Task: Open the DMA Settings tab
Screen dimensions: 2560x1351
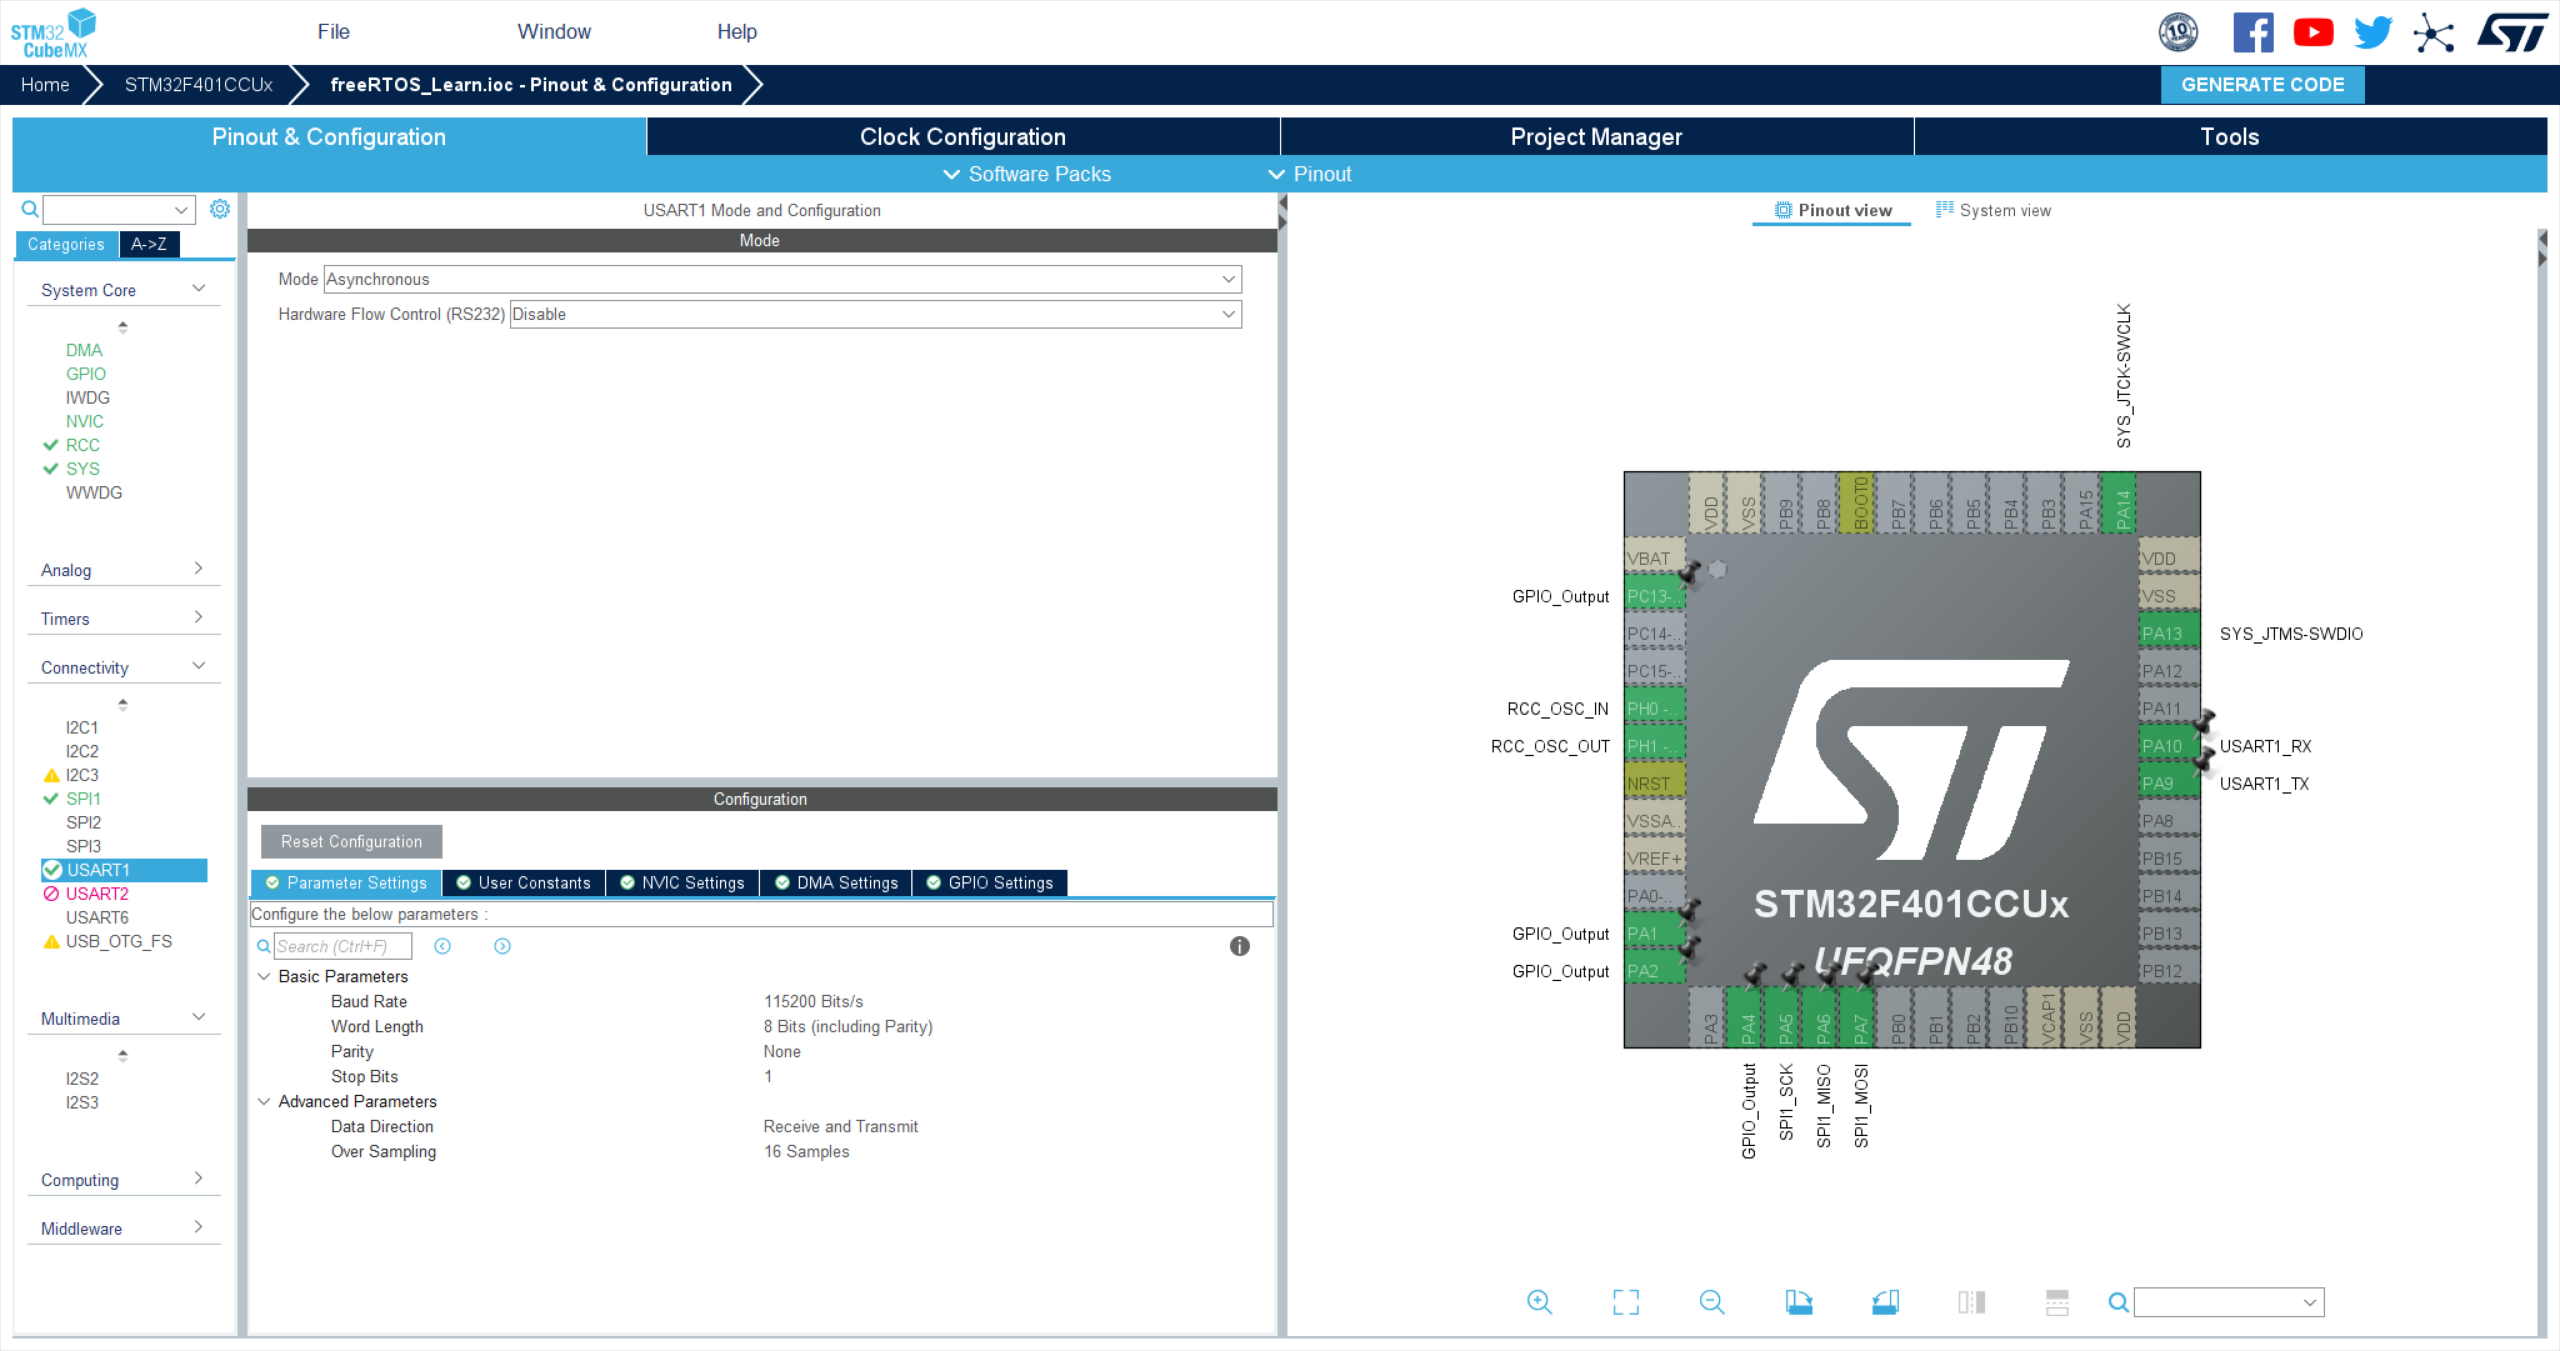Action: pos(837,883)
